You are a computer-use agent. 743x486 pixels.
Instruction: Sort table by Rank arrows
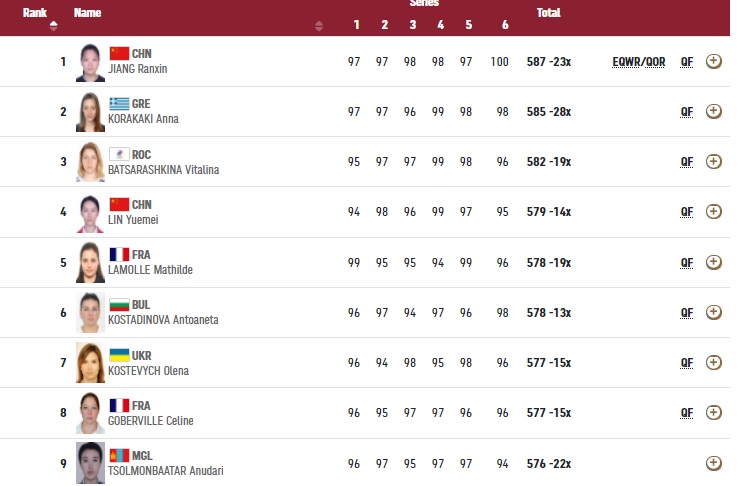click(x=53, y=26)
